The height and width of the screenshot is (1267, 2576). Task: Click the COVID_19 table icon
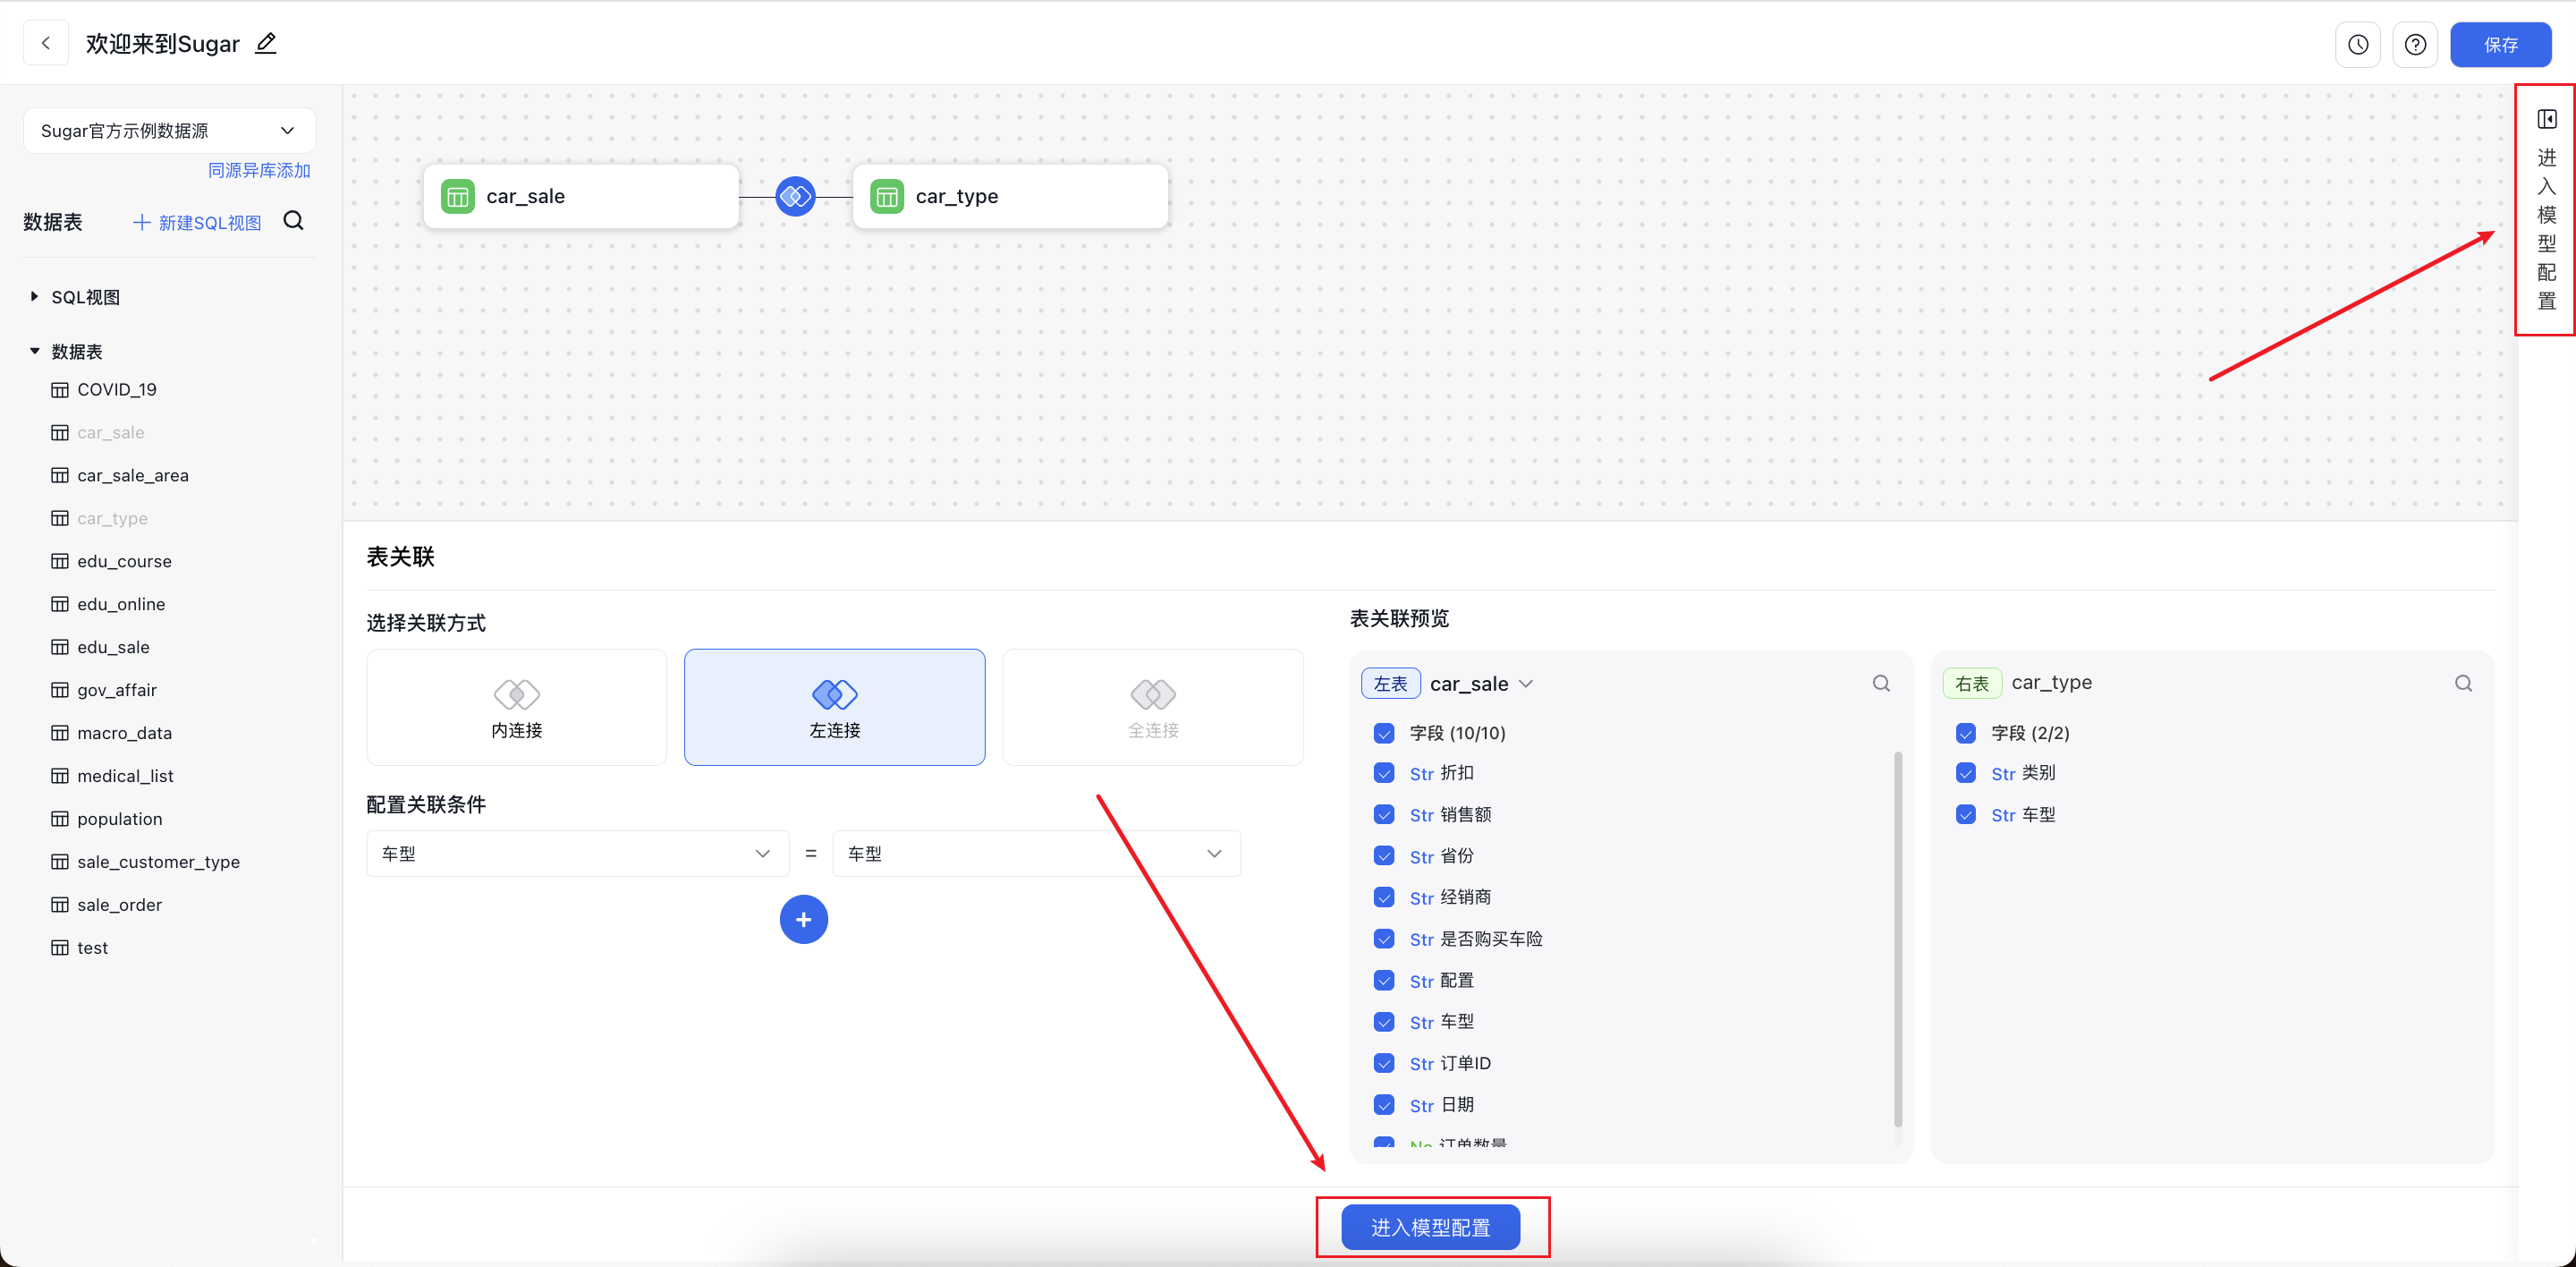[60, 390]
